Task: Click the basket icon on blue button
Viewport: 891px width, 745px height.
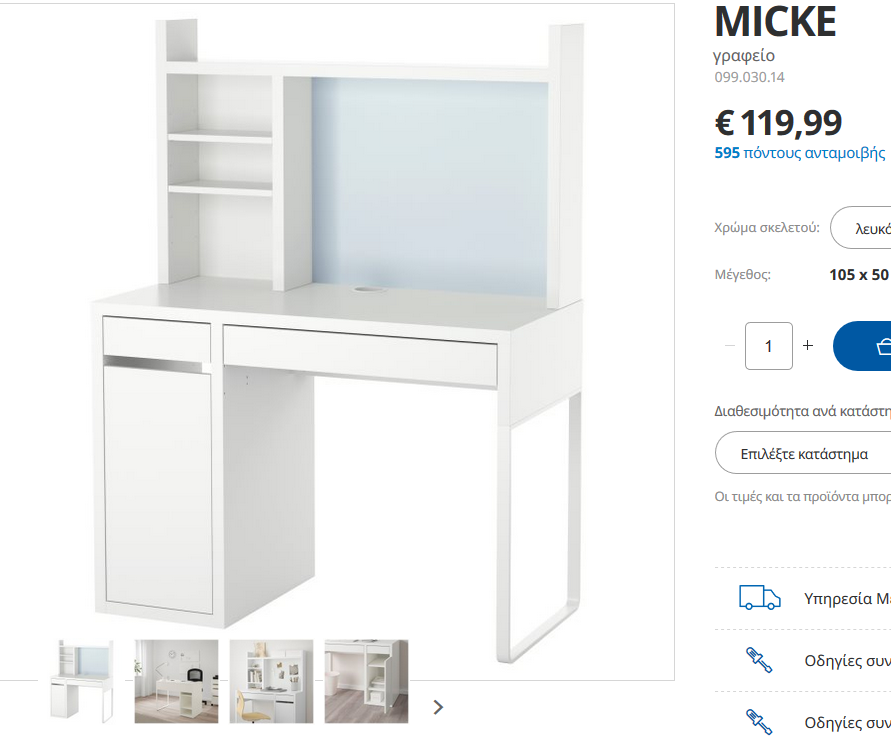Action: [884, 346]
